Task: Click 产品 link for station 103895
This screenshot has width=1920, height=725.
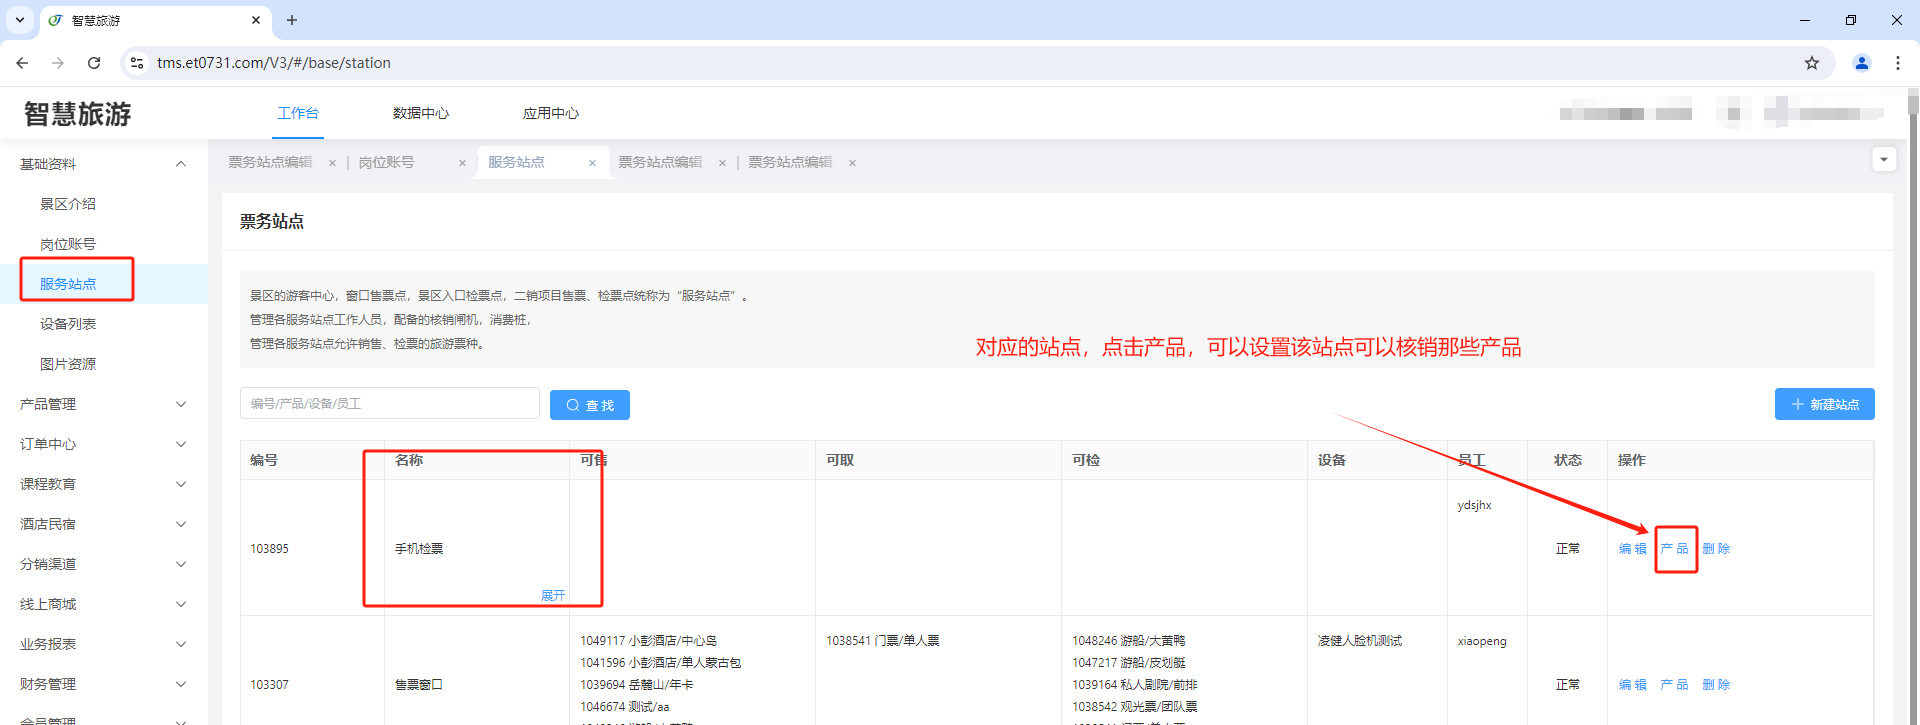Action: 1674,549
